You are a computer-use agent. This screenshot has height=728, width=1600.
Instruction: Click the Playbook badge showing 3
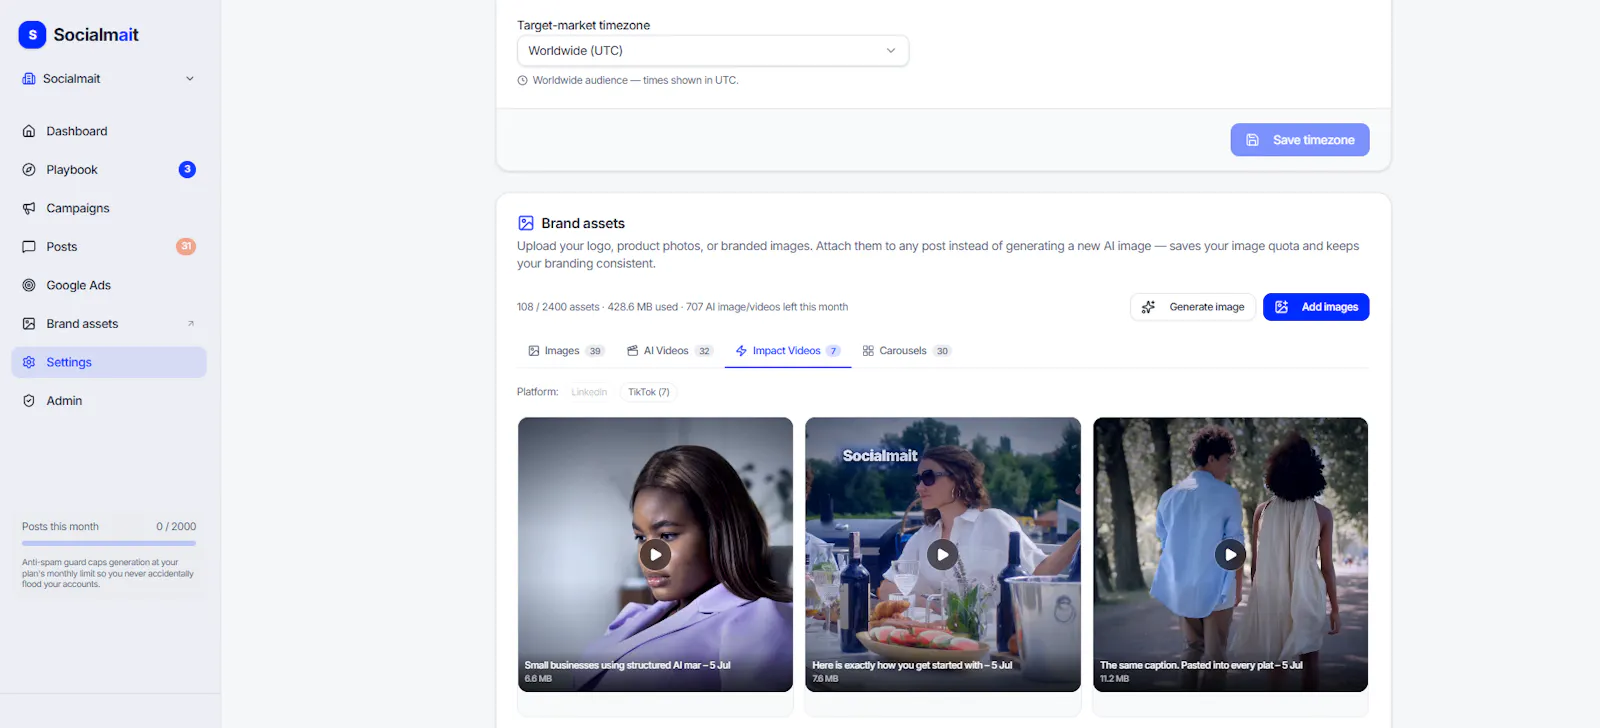pyautogui.click(x=187, y=170)
